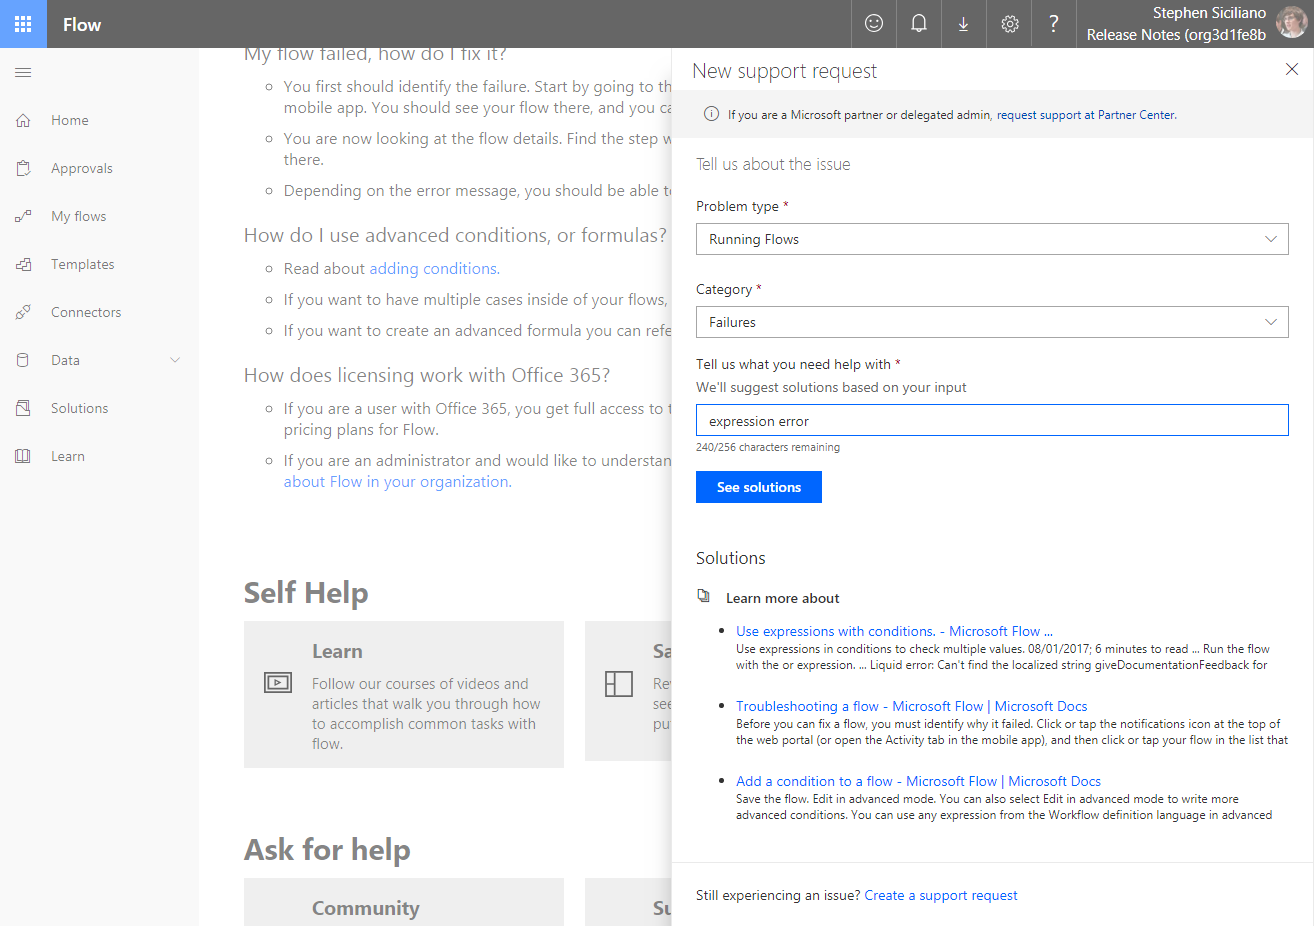Open the notifications bell
1314x926 pixels.
tap(918, 24)
